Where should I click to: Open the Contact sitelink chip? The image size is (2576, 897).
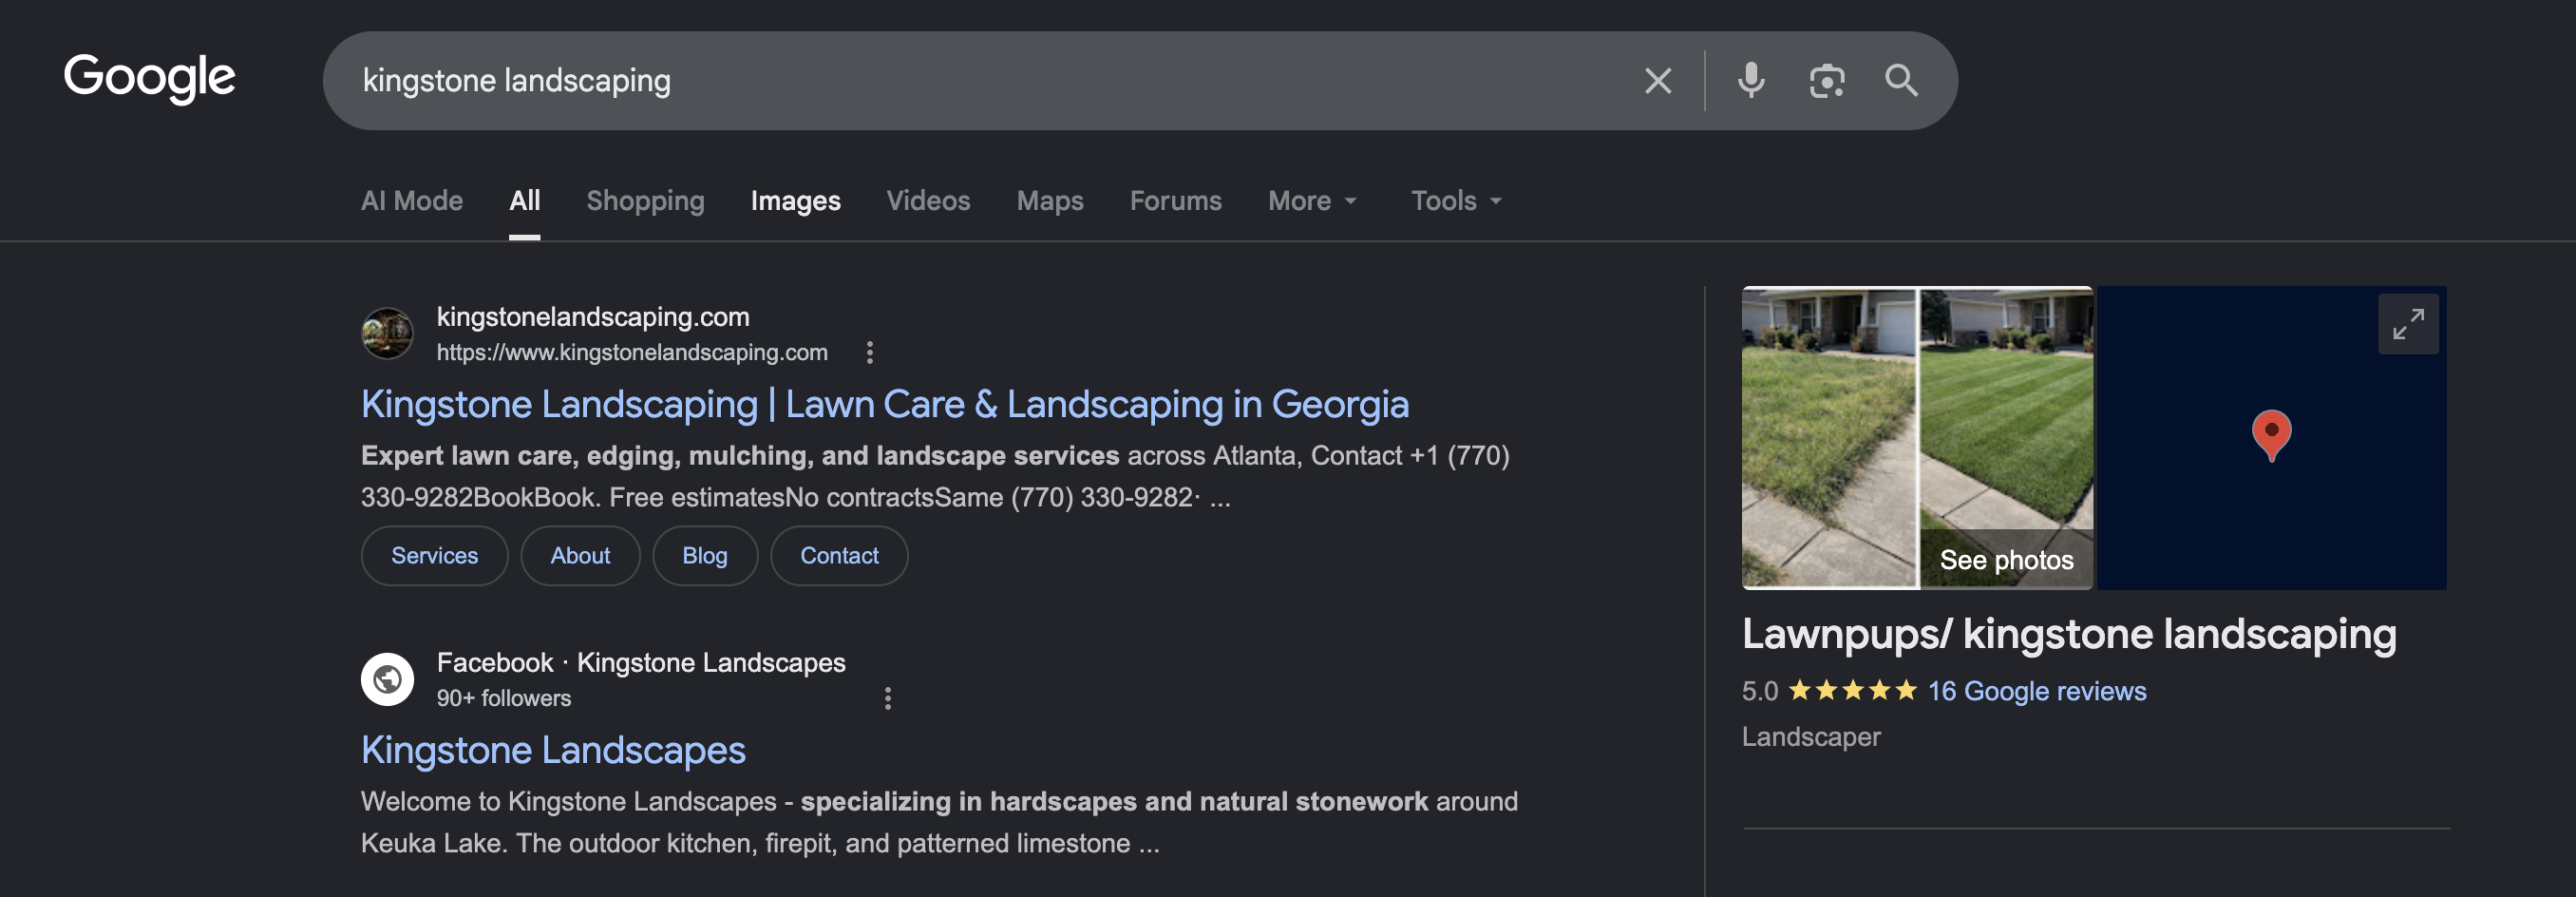(x=839, y=556)
